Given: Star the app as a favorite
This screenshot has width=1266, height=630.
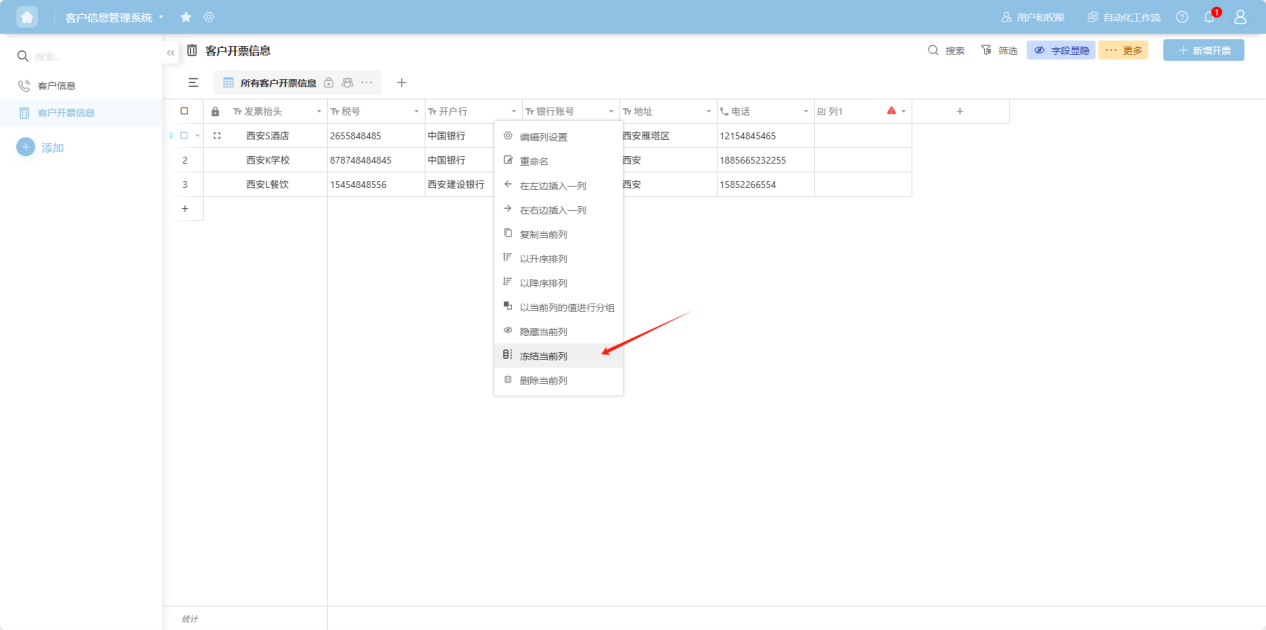Looking at the screenshot, I should (186, 17).
